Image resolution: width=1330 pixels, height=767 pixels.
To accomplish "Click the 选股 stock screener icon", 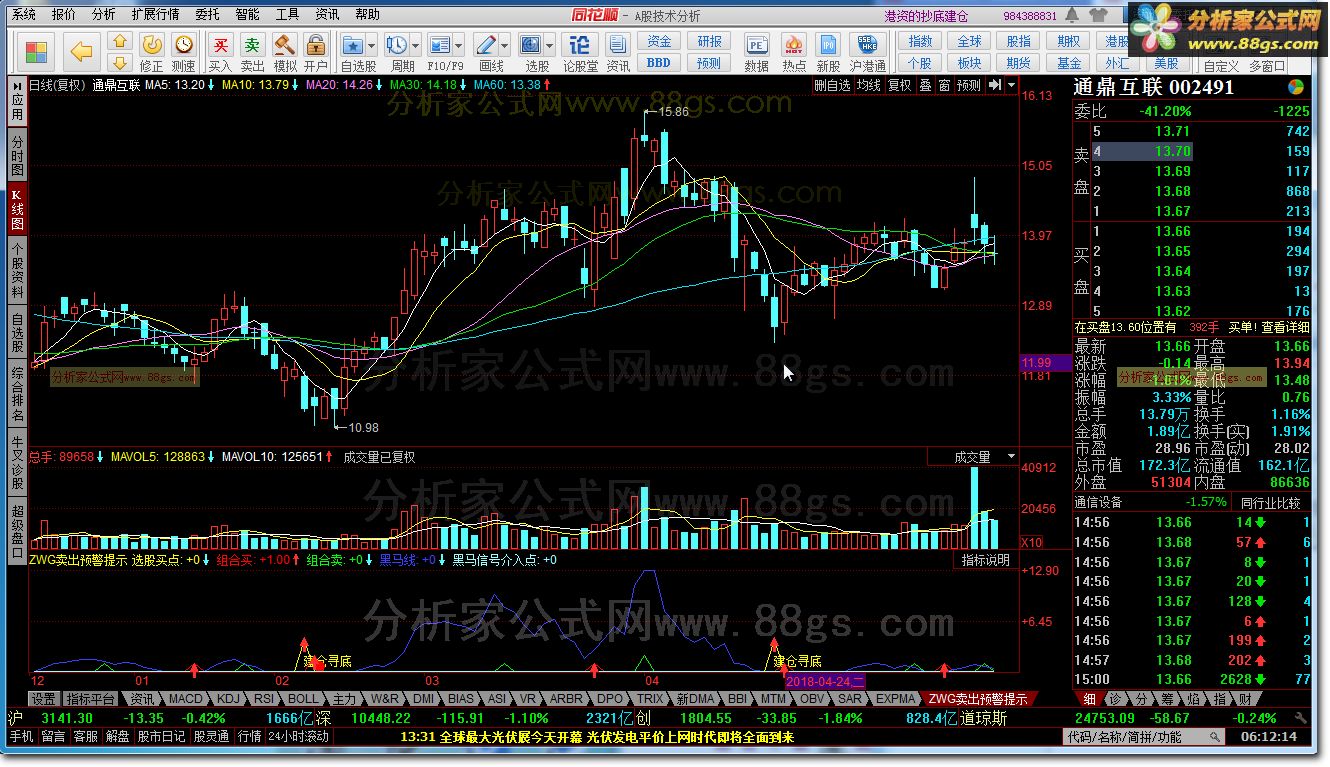I will (530, 45).
